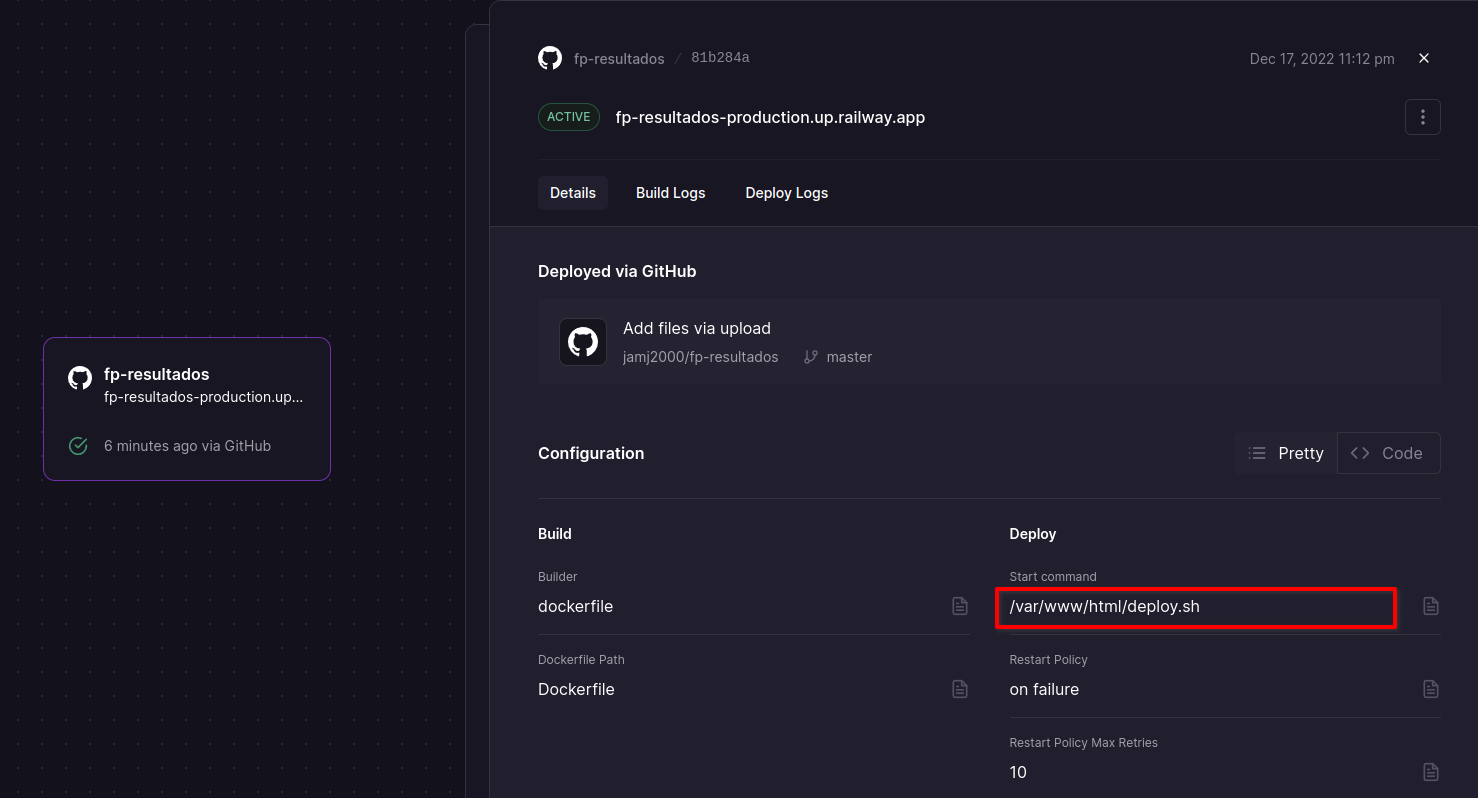Open the jamj2000/fp-resultados repository link

tap(700, 357)
